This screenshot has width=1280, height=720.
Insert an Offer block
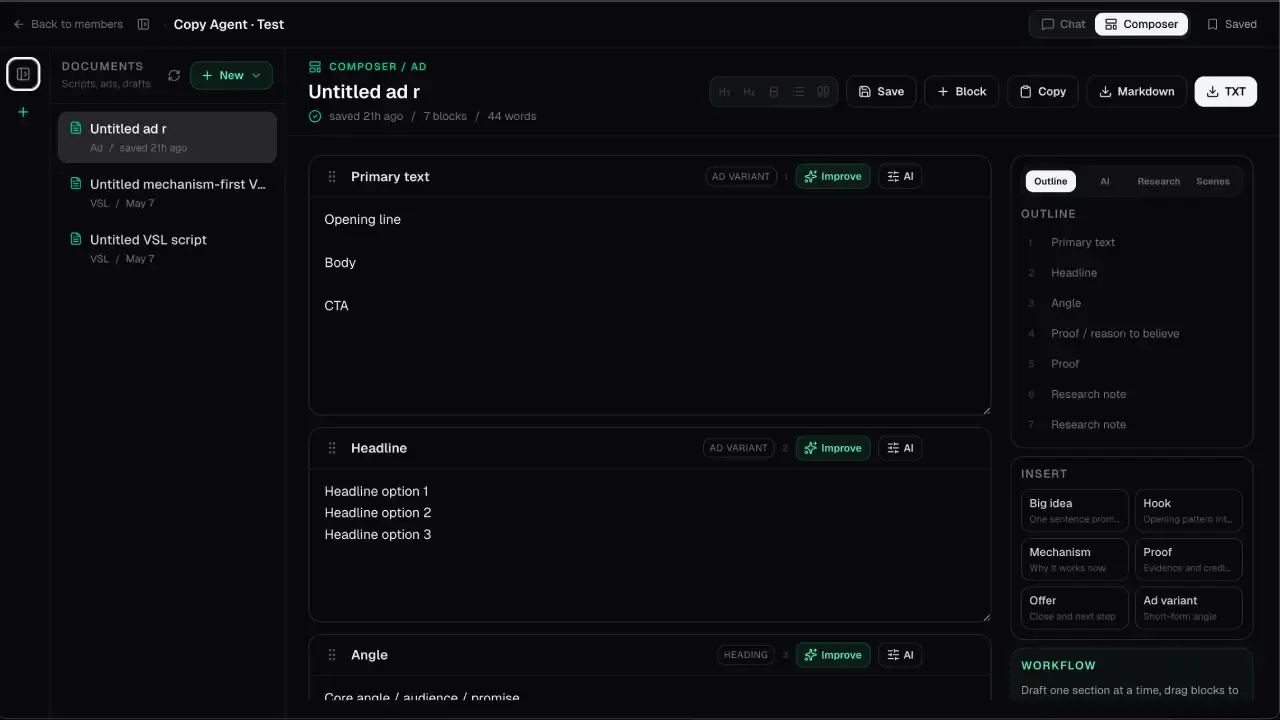tap(1075, 608)
